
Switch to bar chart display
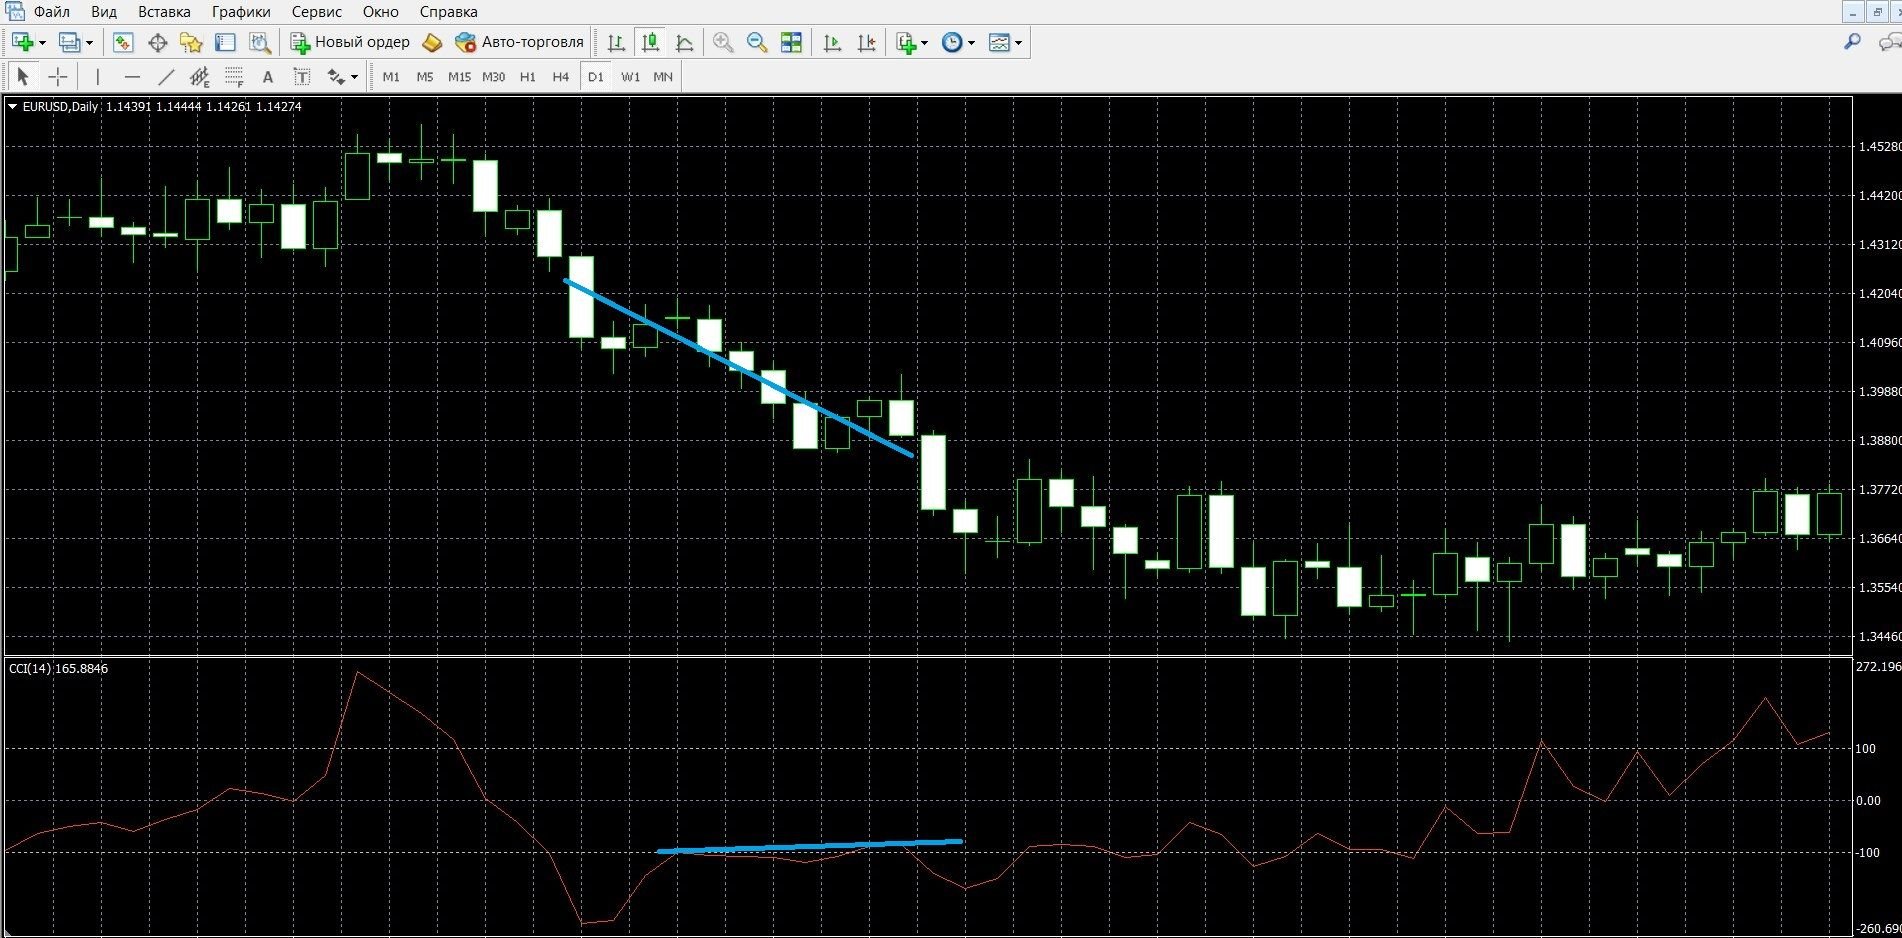[616, 42]
